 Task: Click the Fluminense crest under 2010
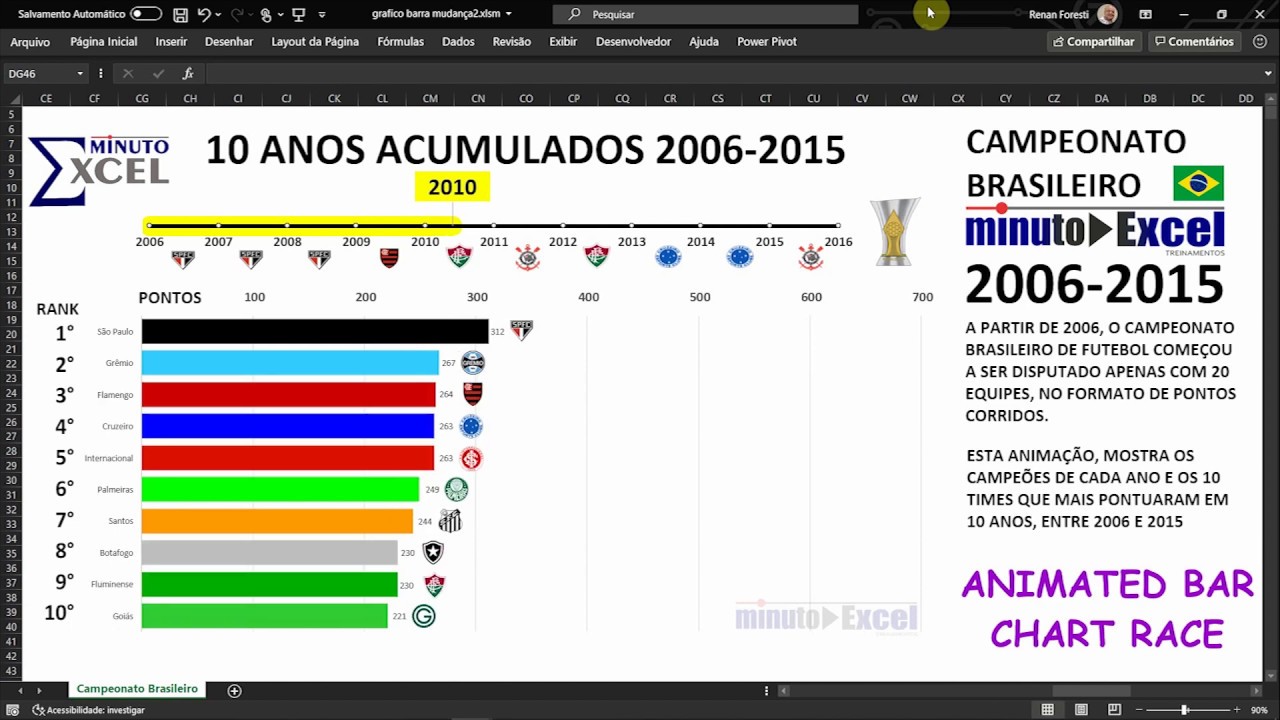459,257
